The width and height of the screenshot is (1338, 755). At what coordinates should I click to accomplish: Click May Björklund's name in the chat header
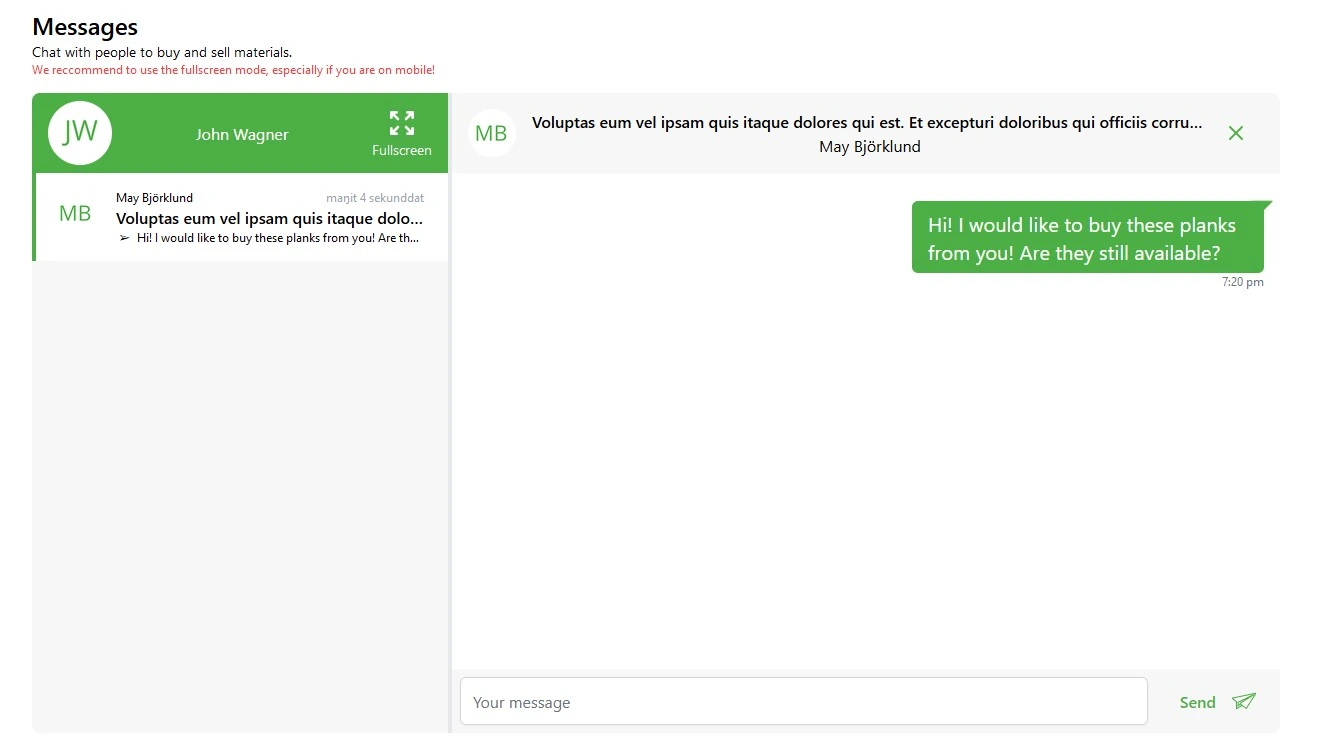pos(869,147)
